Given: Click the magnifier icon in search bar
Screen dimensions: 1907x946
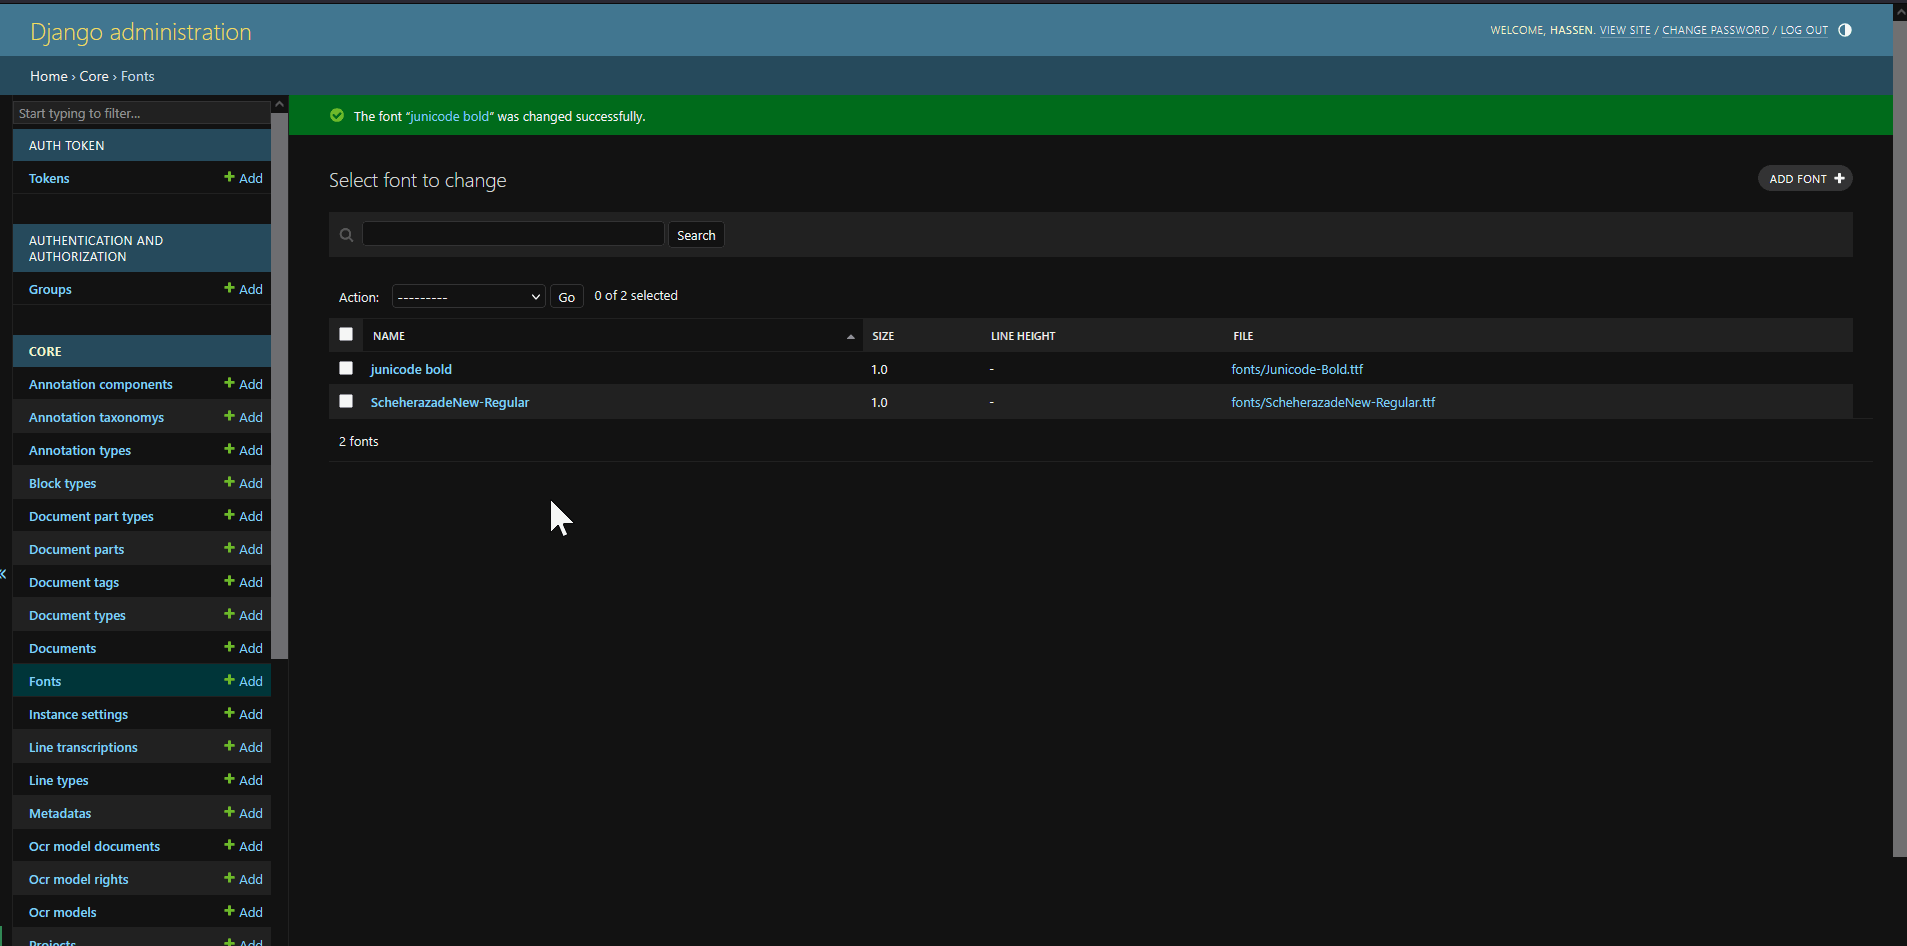Looking at the screenshot, I should [346, 235].
